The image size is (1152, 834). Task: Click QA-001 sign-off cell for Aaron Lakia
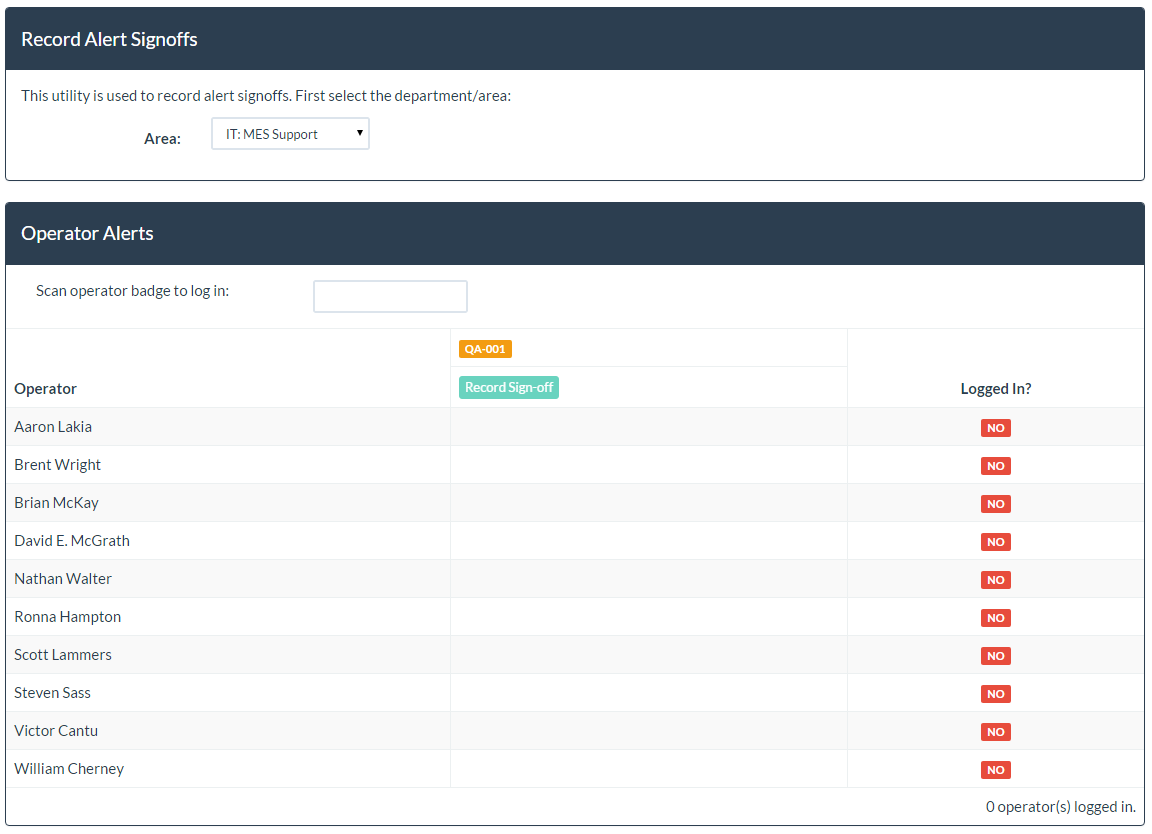tap(648, 427)
